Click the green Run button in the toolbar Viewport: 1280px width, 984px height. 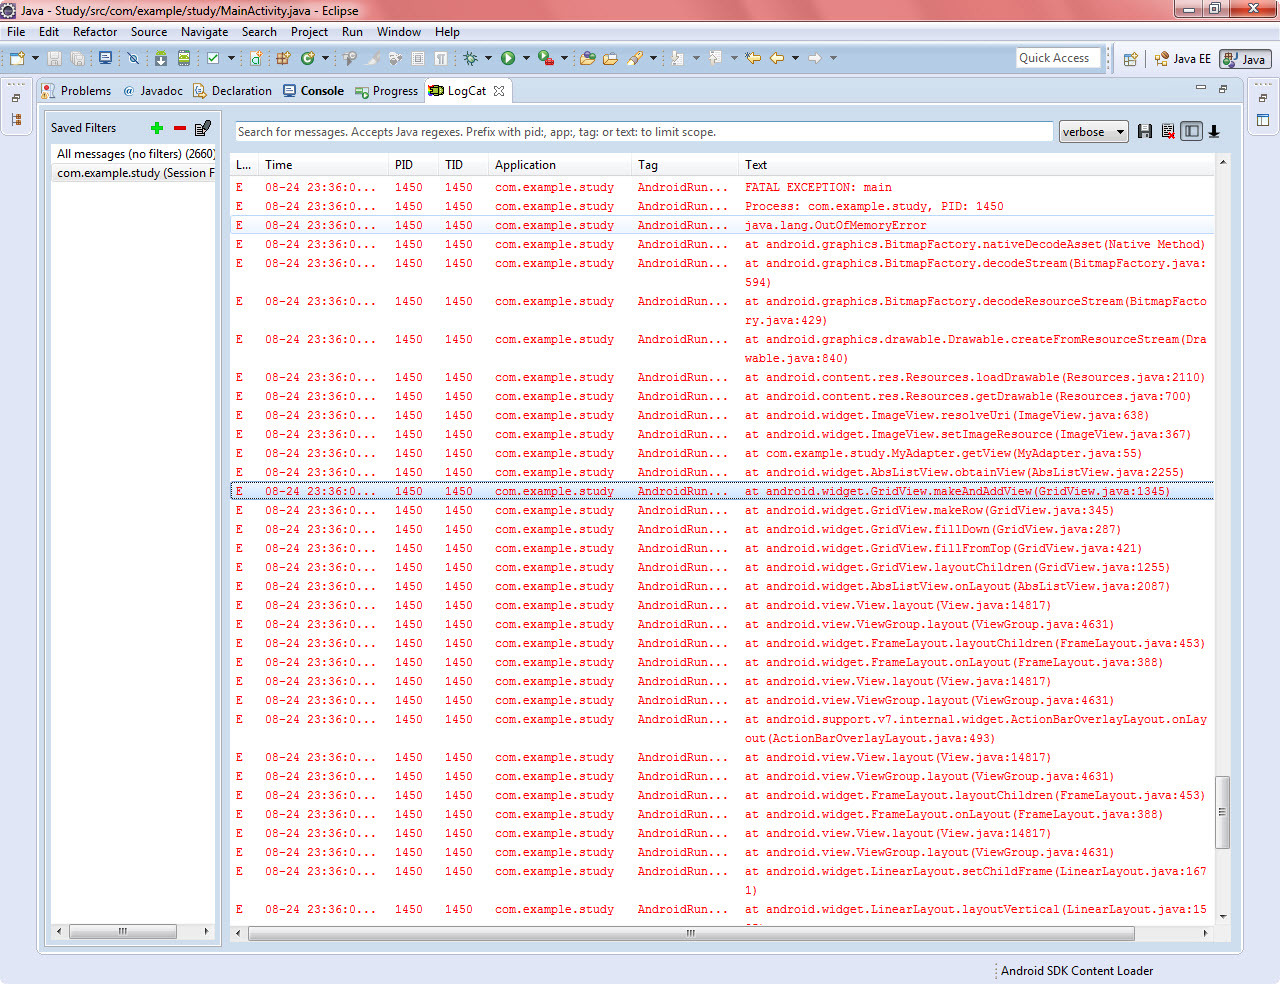click(x=508, y=59)
